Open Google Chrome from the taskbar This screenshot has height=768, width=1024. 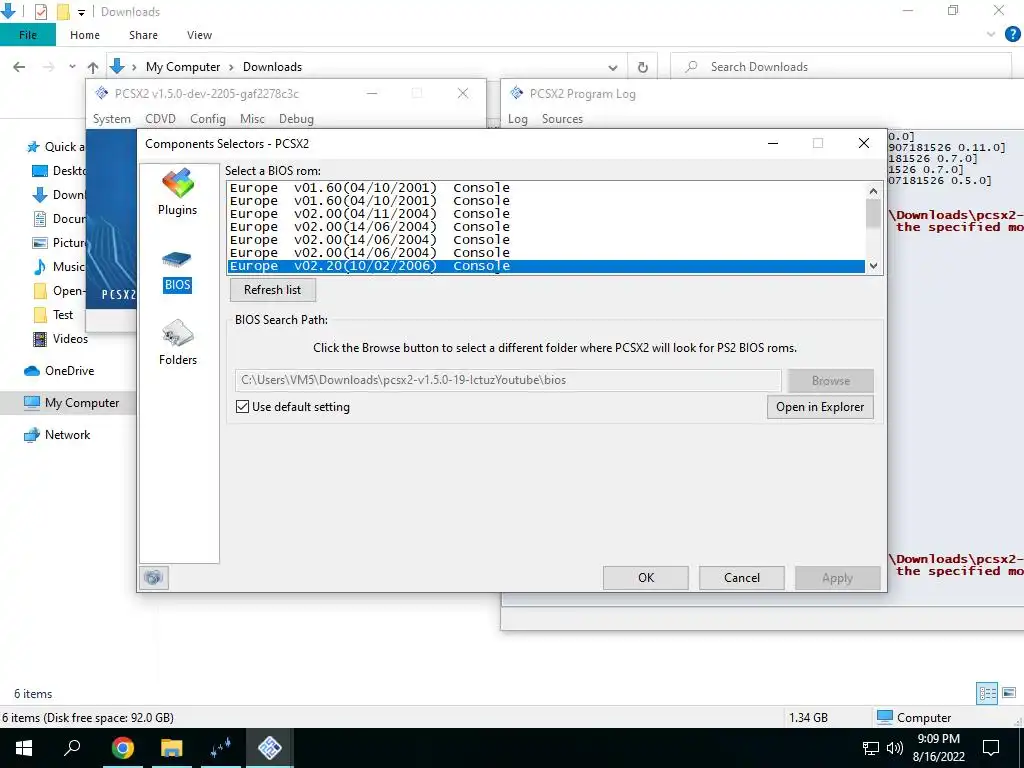point(122,747)
